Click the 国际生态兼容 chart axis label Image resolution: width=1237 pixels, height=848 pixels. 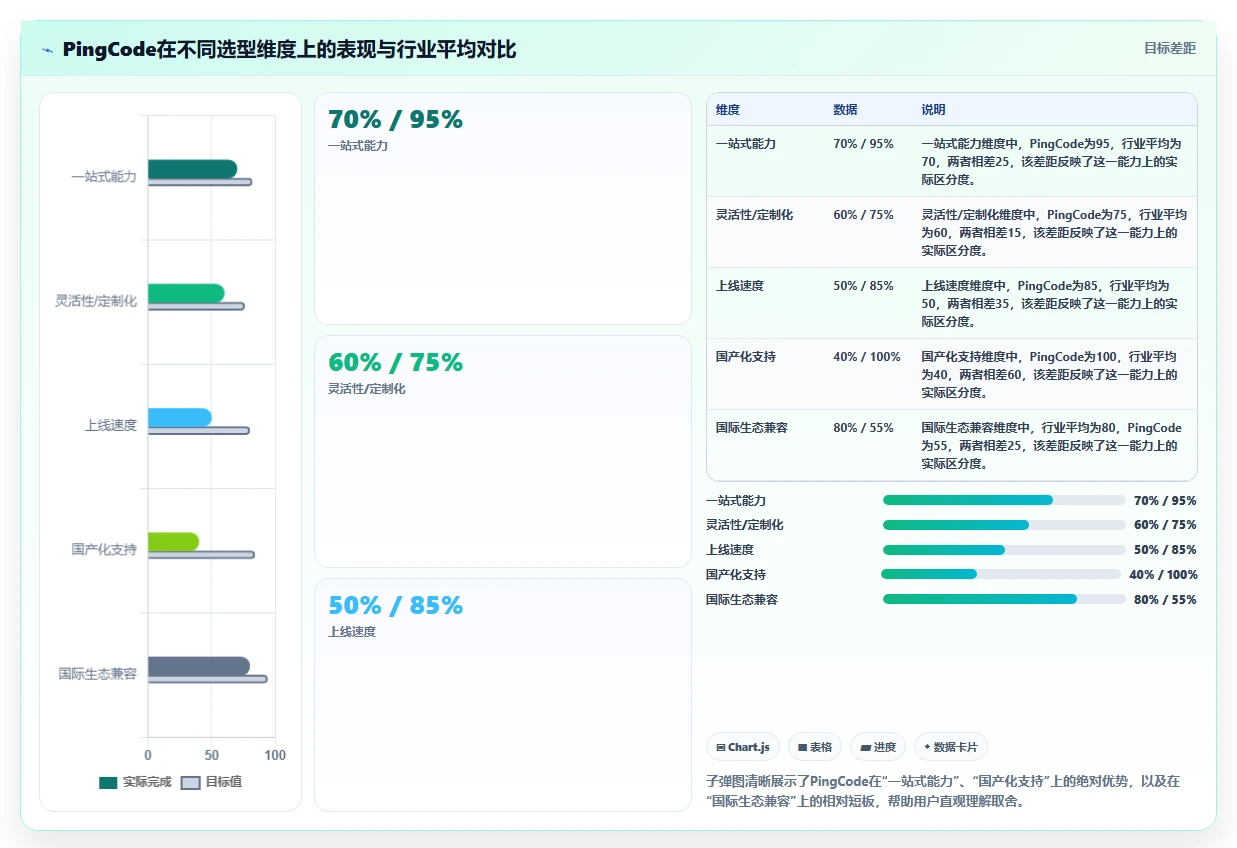[98, 674]
